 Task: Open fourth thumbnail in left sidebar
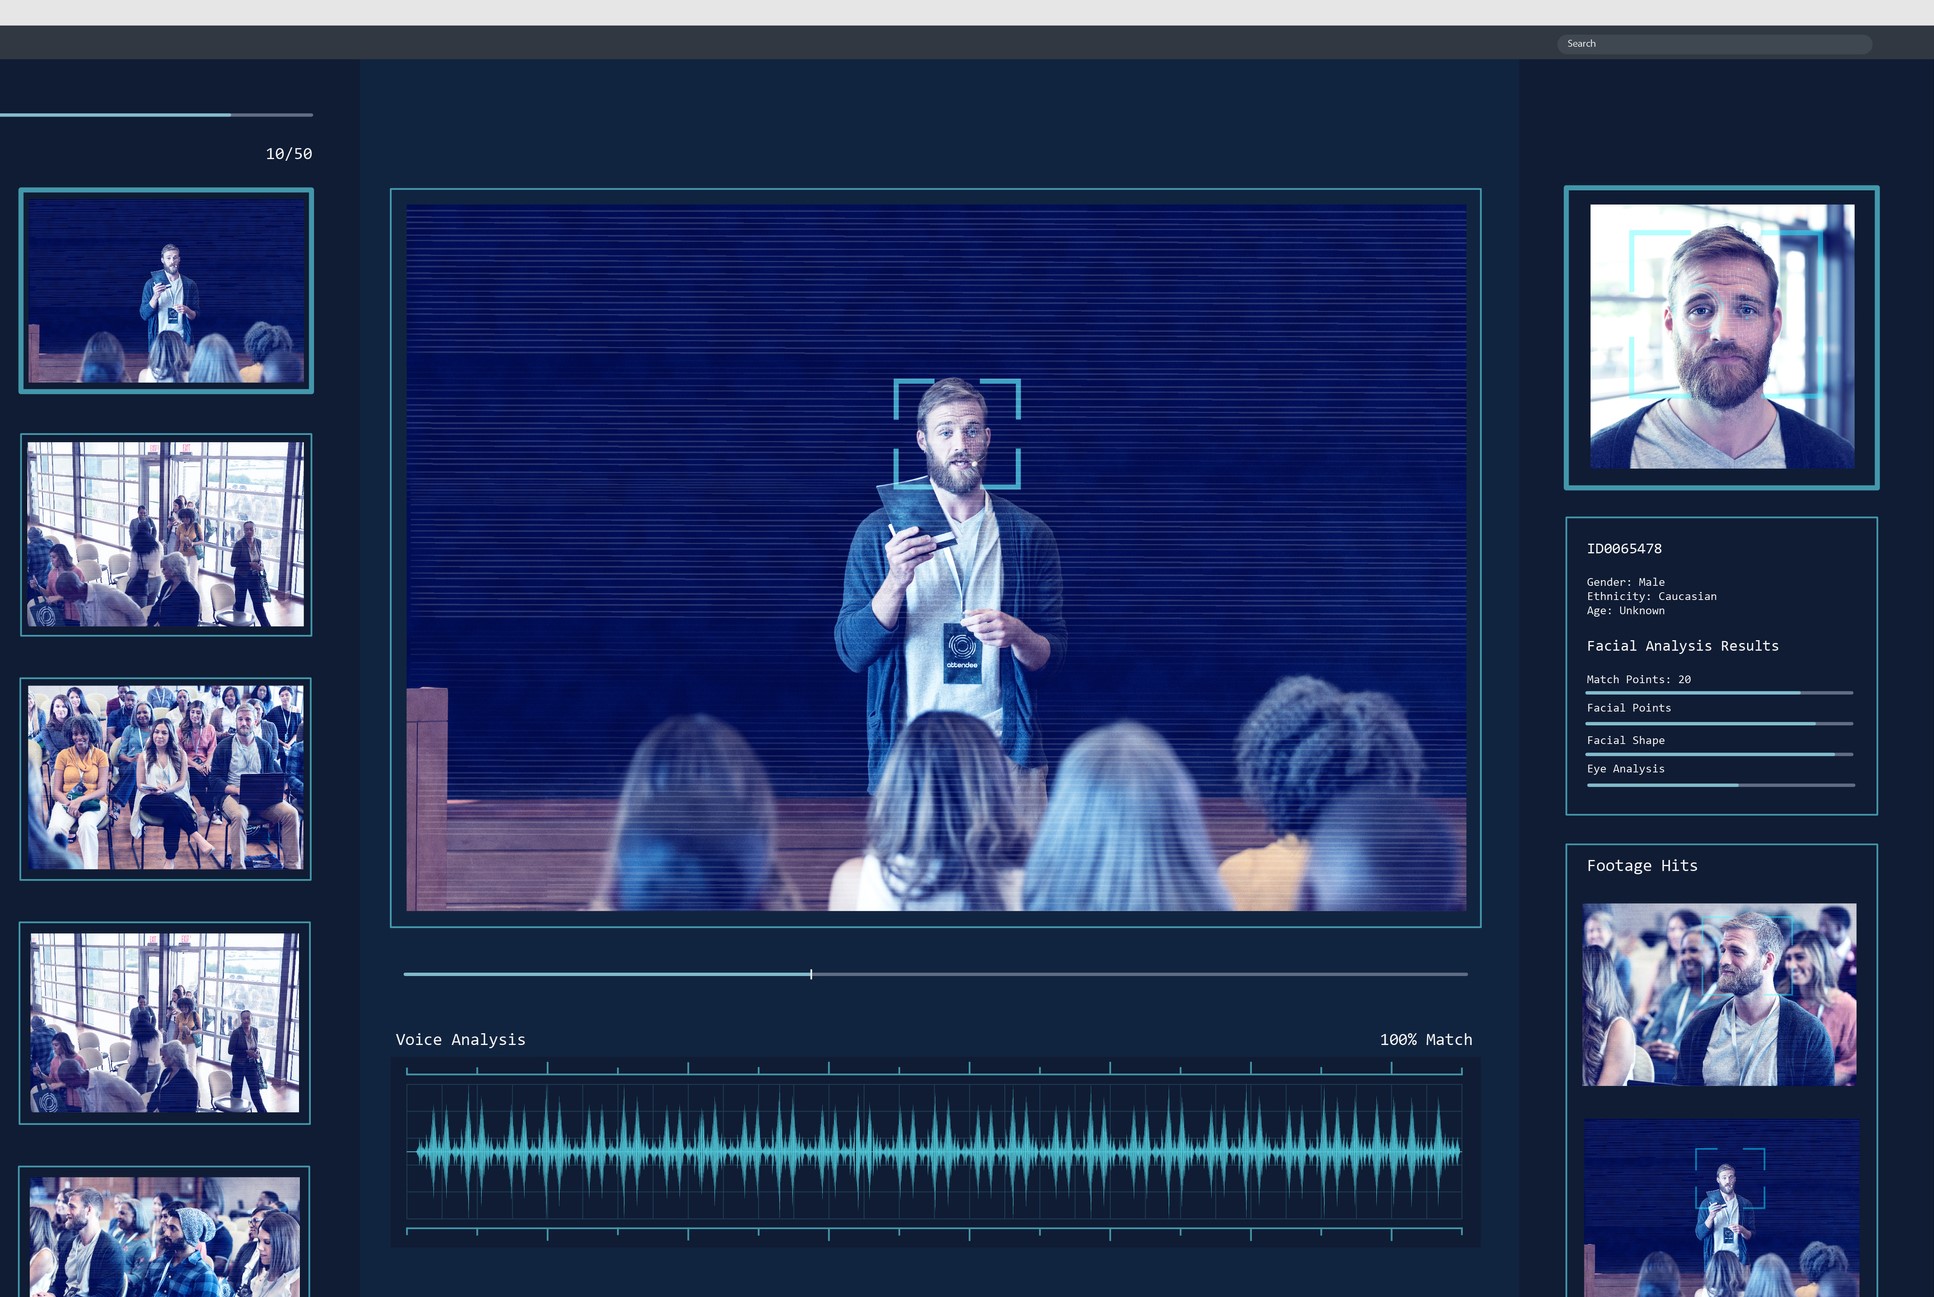(x=165, y=1022)
